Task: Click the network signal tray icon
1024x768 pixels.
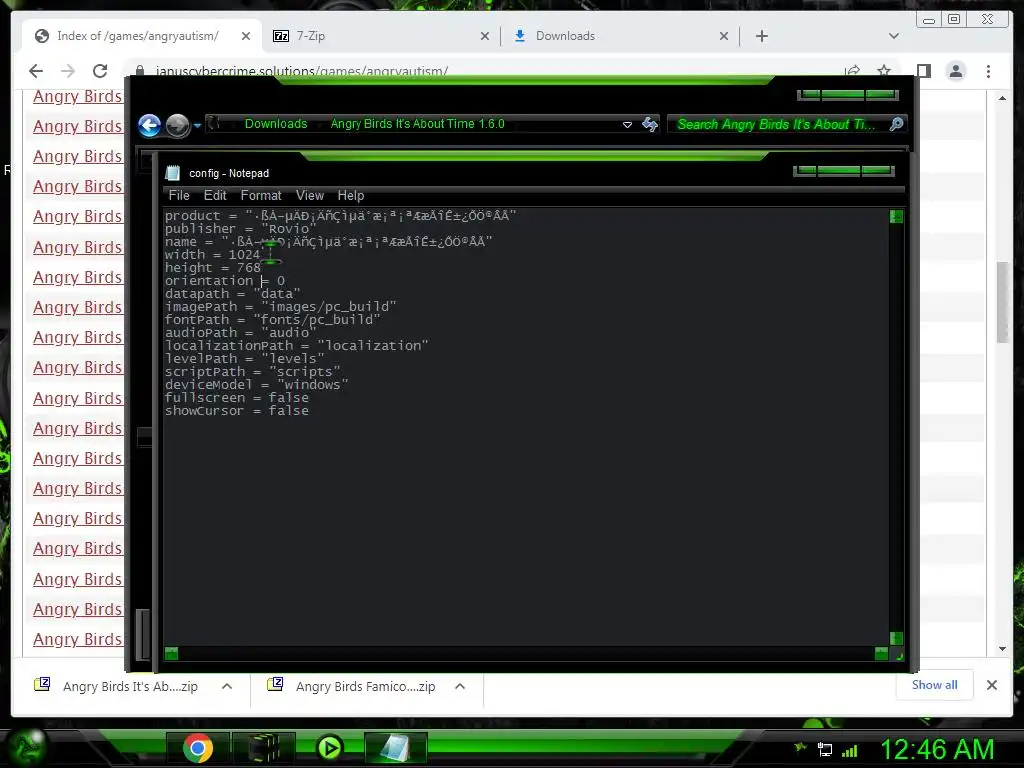Action: point(850,750)
